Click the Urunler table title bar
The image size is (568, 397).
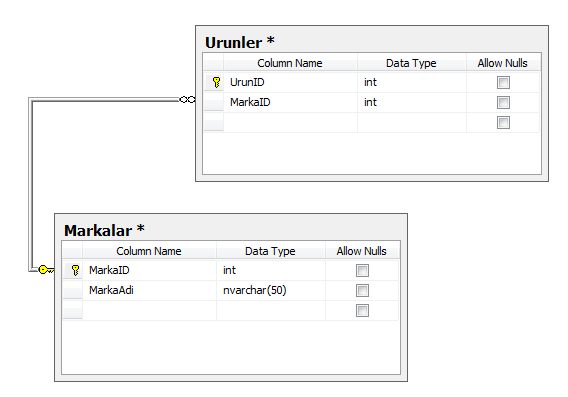372,42
